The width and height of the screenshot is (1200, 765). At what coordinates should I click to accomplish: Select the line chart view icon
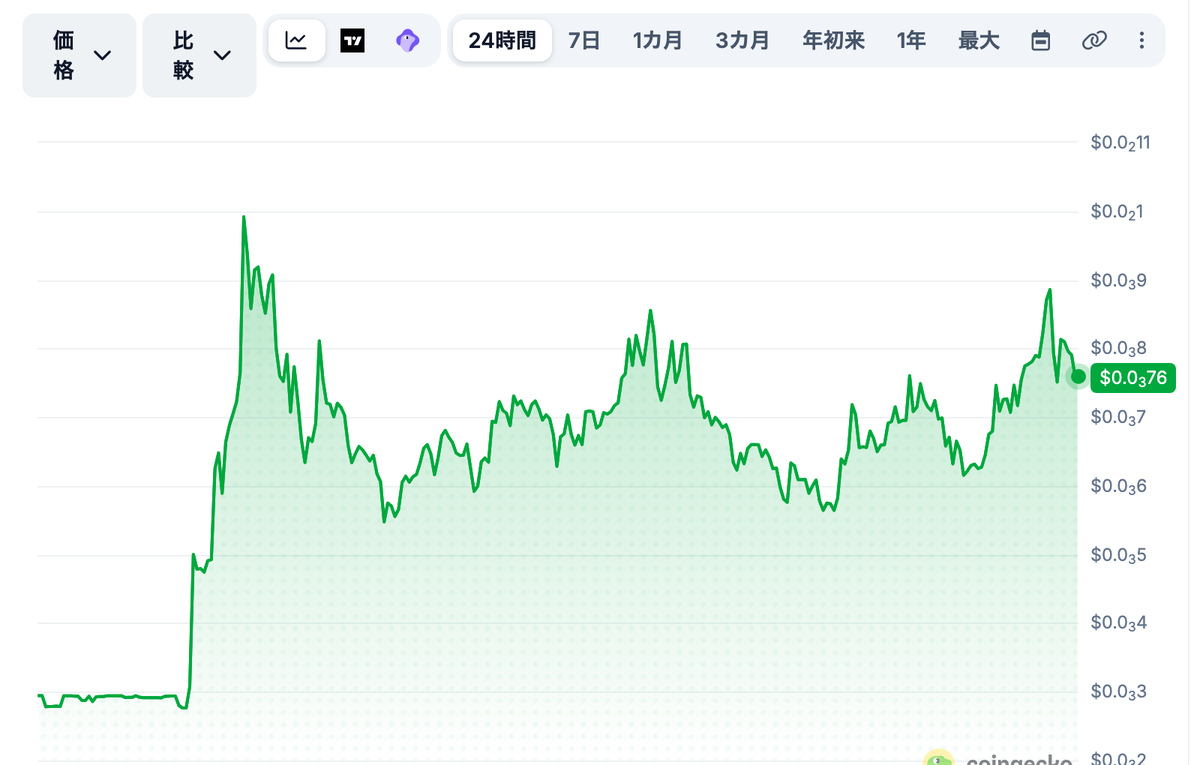pos(296,41)
